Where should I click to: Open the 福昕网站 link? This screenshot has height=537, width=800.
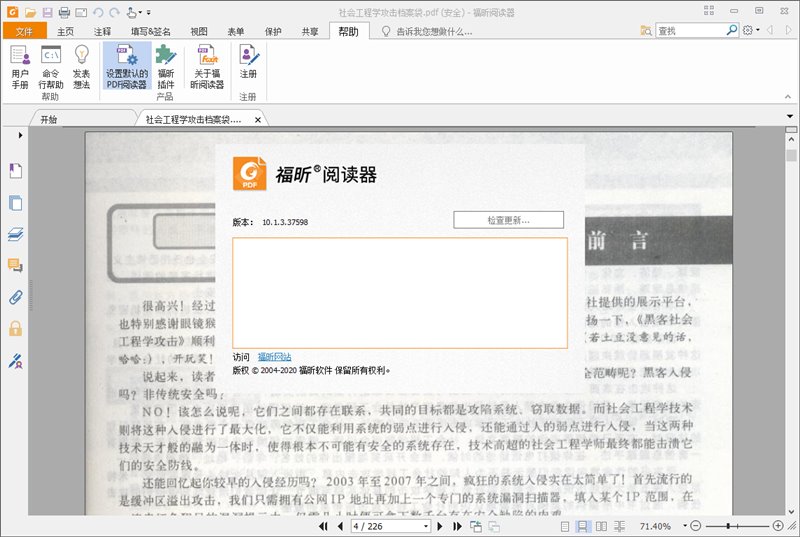pos(274,357)
